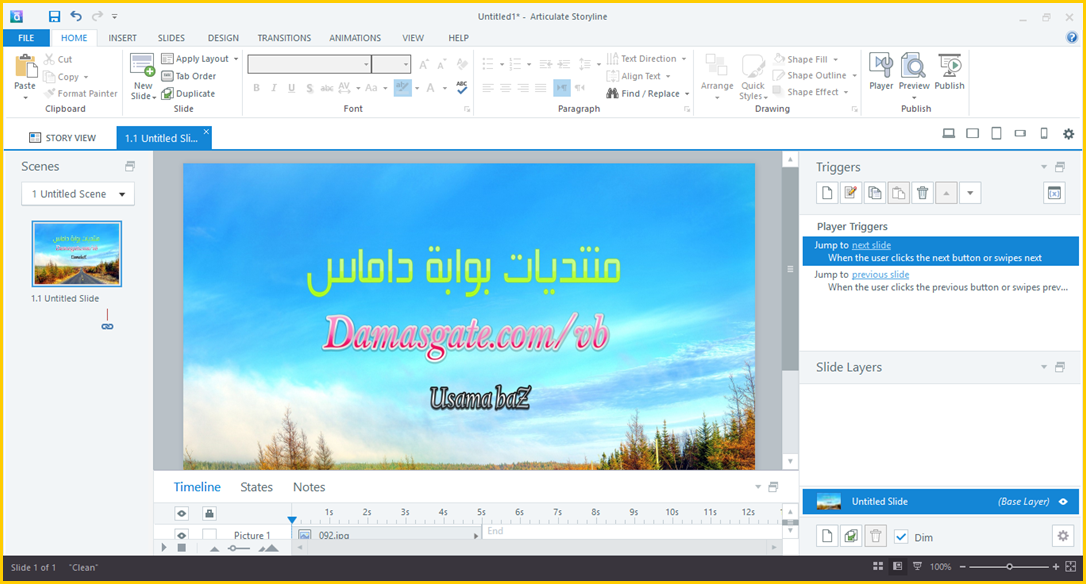Add a new slide layer

point(827,536)
